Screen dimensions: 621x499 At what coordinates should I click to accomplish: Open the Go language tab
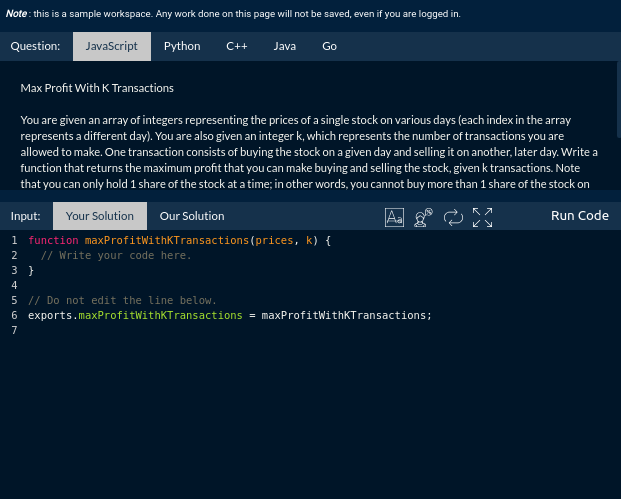click(x=330, y=46)
